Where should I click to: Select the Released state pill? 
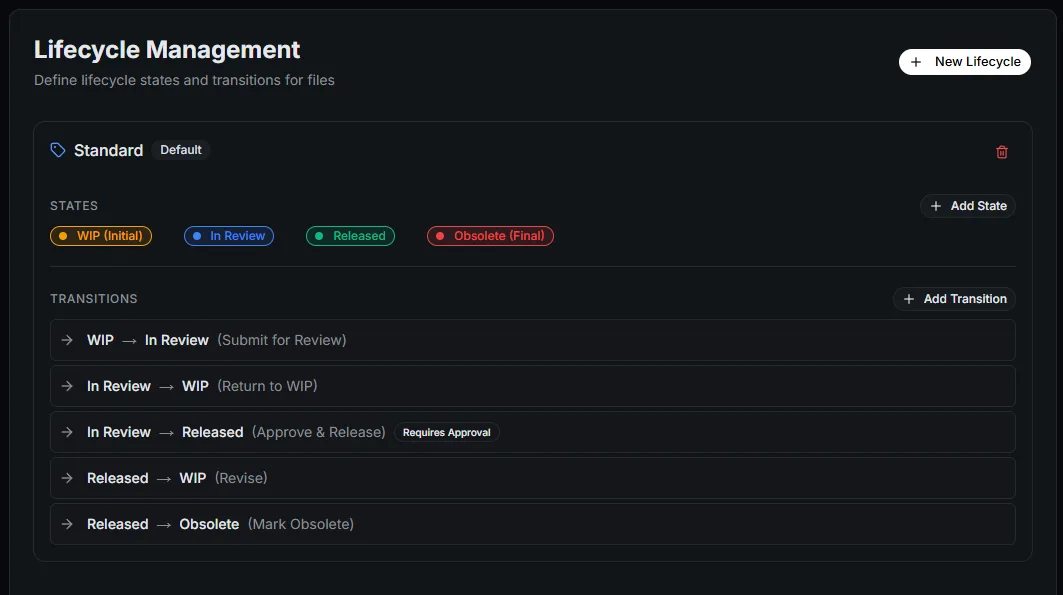[x=350, y=236]
